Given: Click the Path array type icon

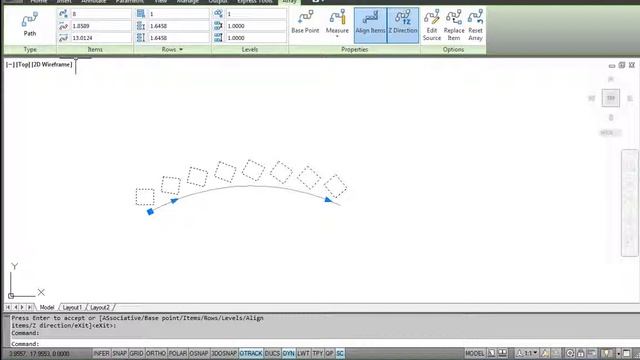Looking at the screenshot, I should [x=30, y=20].
